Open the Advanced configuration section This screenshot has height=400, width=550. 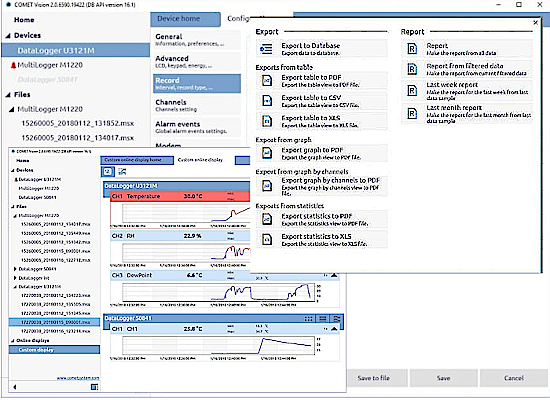coord(197,62)
